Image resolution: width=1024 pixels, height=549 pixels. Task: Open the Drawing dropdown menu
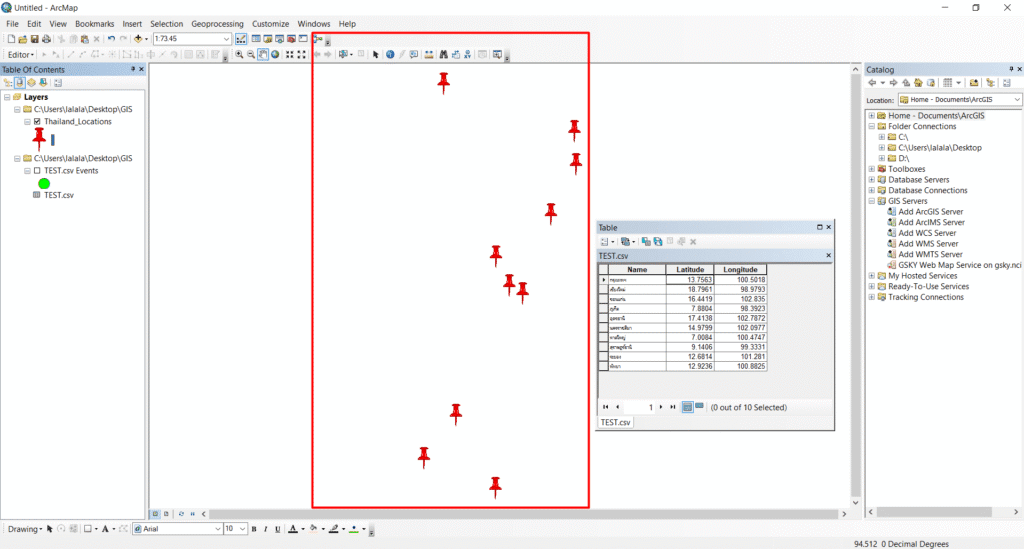tap(25, 529)
